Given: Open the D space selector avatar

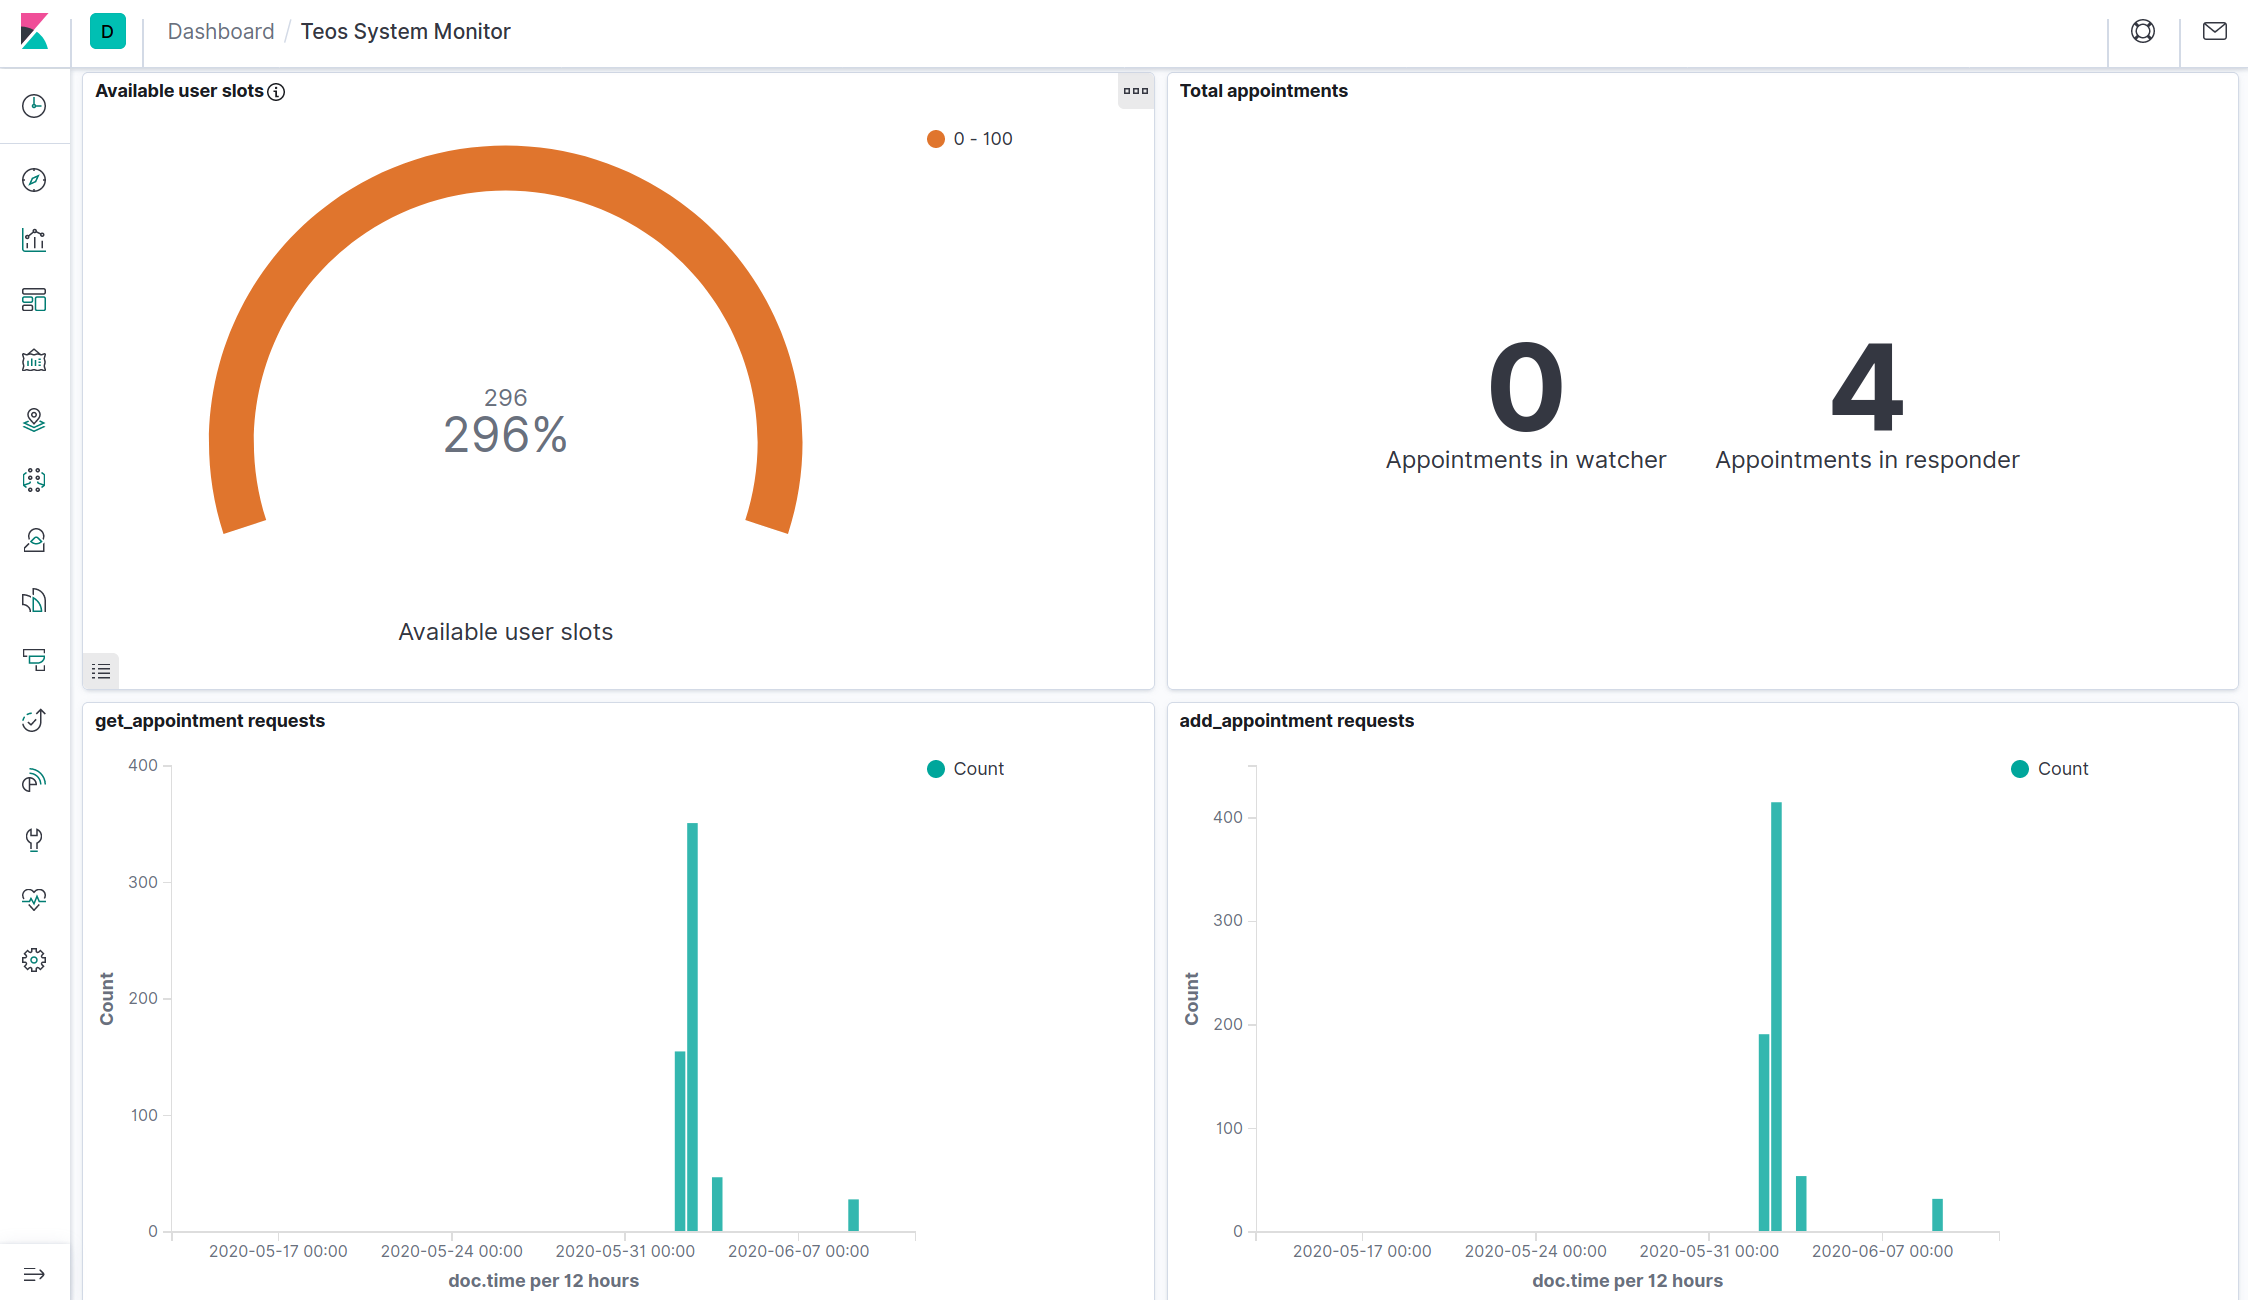Looking at the screenshot, I should (x=107, y=32).
